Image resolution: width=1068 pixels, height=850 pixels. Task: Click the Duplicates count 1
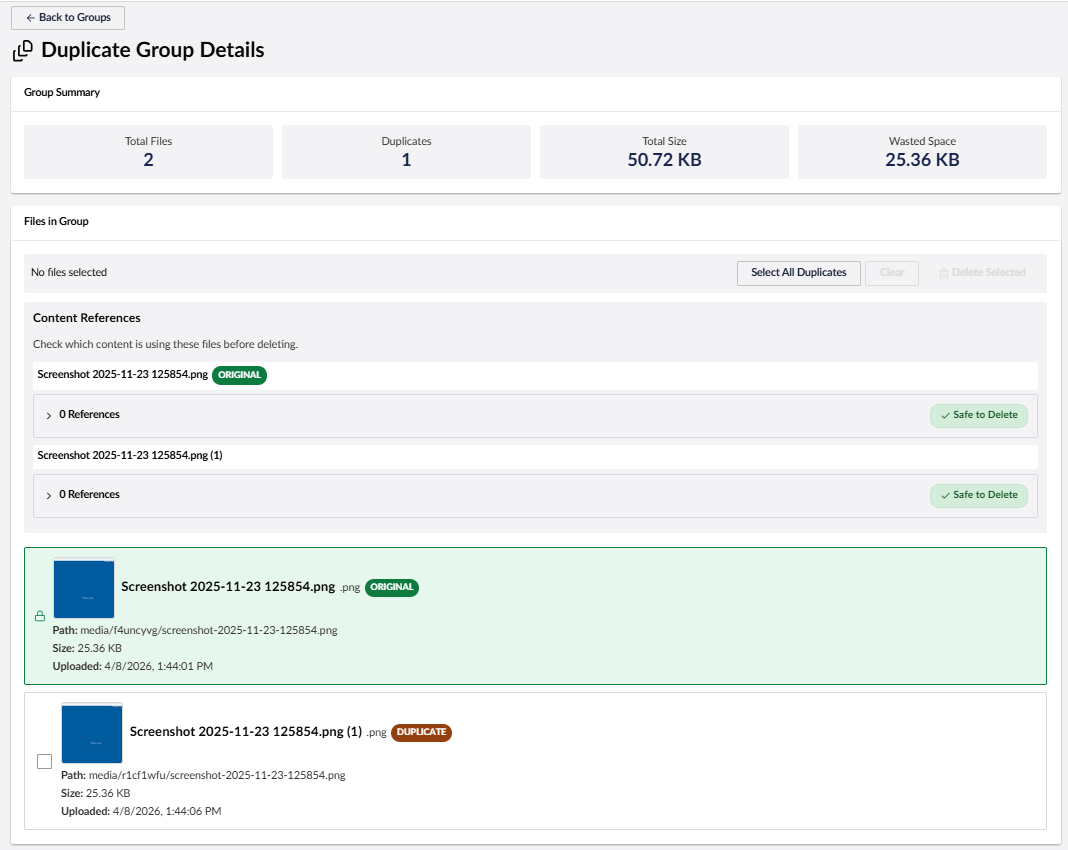406,160
